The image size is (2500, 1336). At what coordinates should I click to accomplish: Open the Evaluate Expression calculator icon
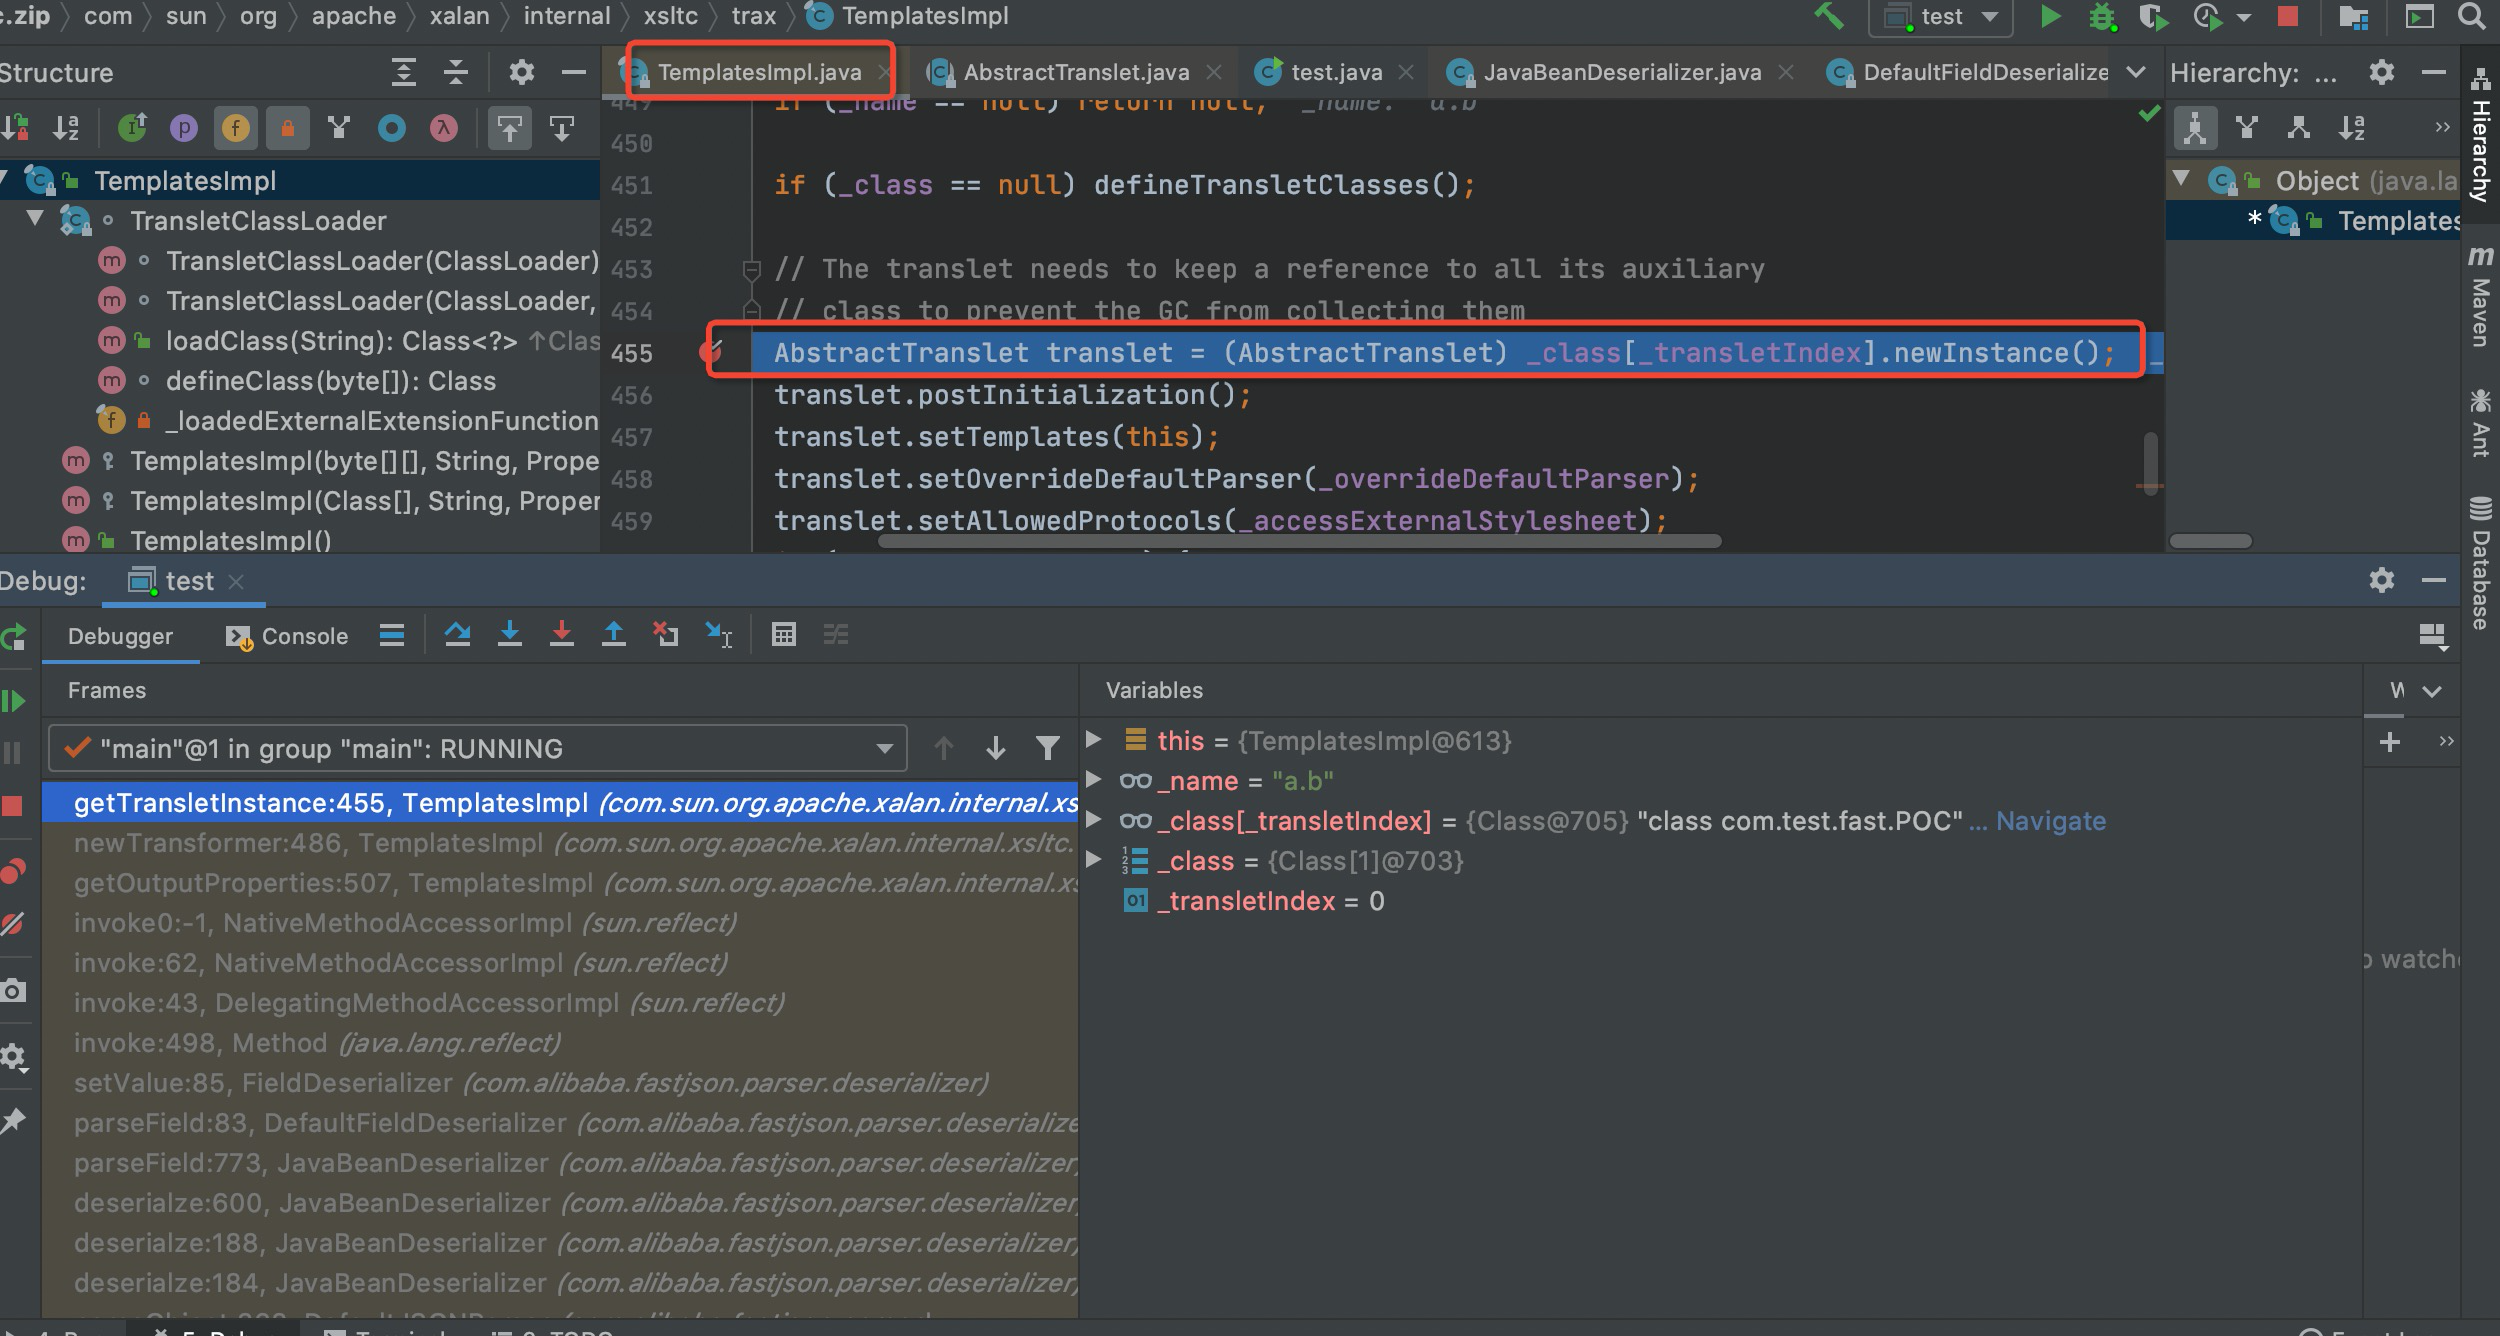784,634
